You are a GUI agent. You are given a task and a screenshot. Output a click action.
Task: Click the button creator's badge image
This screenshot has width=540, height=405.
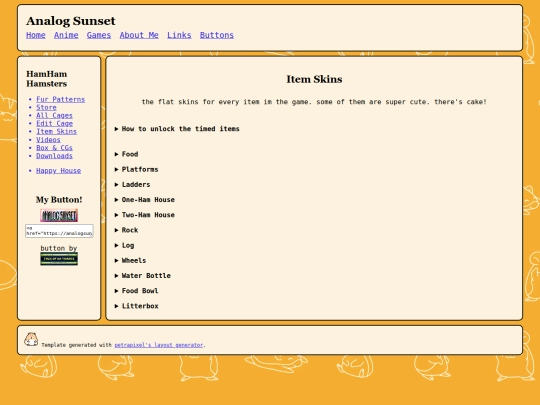tap(59, 259)
